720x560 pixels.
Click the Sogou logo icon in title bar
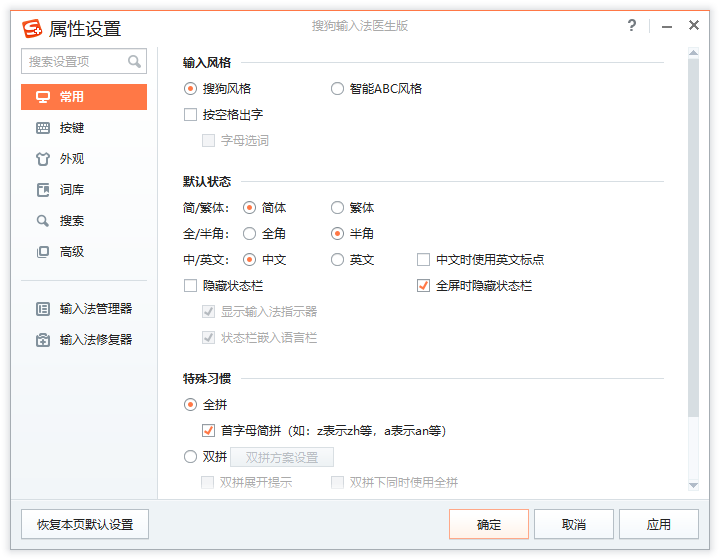pos(32,28)
